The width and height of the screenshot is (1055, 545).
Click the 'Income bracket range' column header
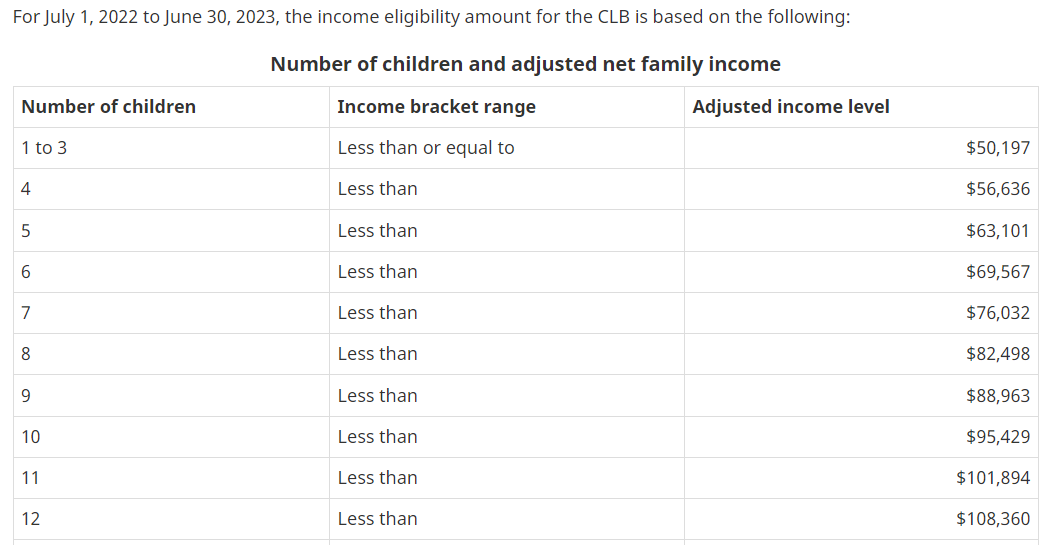click(x=436, y=107)
